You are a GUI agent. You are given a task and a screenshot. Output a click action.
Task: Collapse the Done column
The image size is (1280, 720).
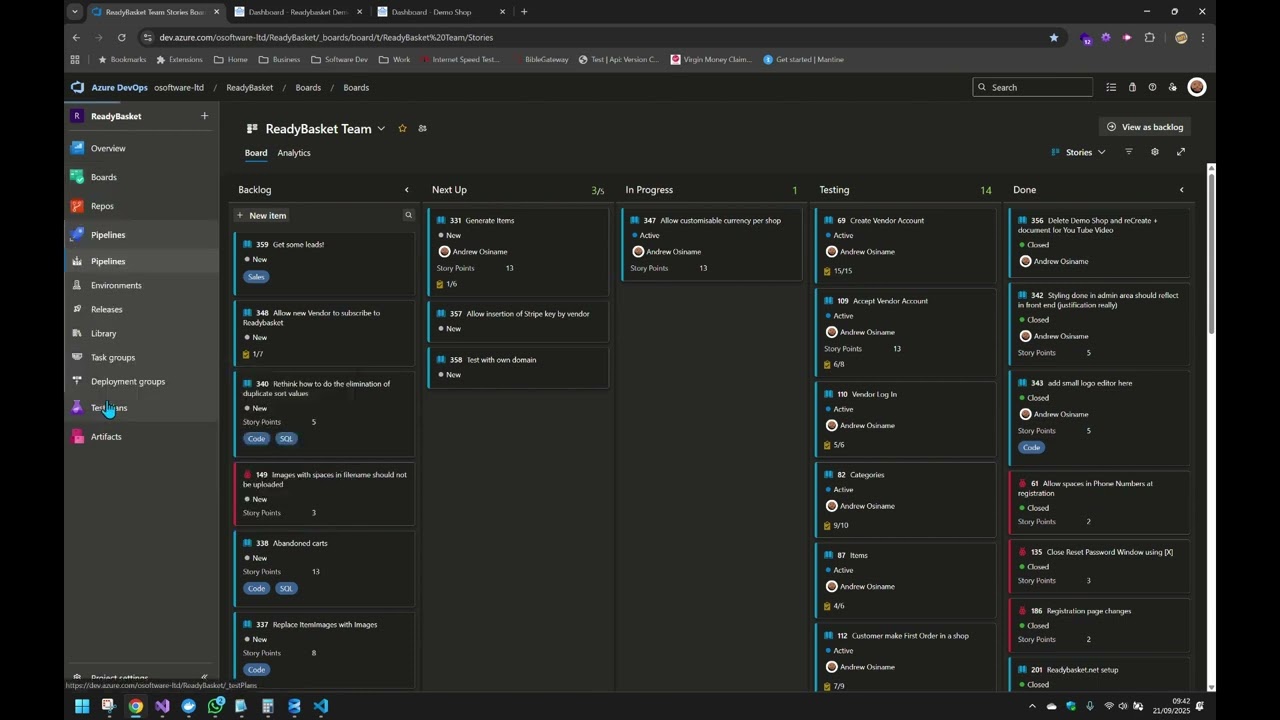click(x=1181, y=189)
